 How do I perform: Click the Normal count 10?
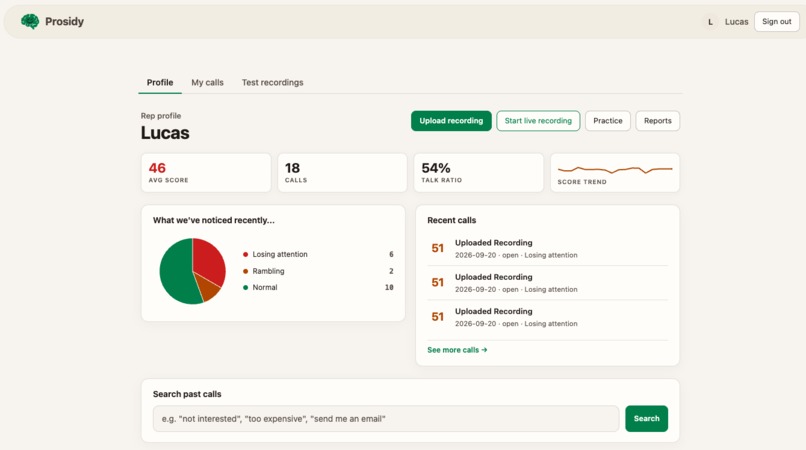tap(389, 287)
